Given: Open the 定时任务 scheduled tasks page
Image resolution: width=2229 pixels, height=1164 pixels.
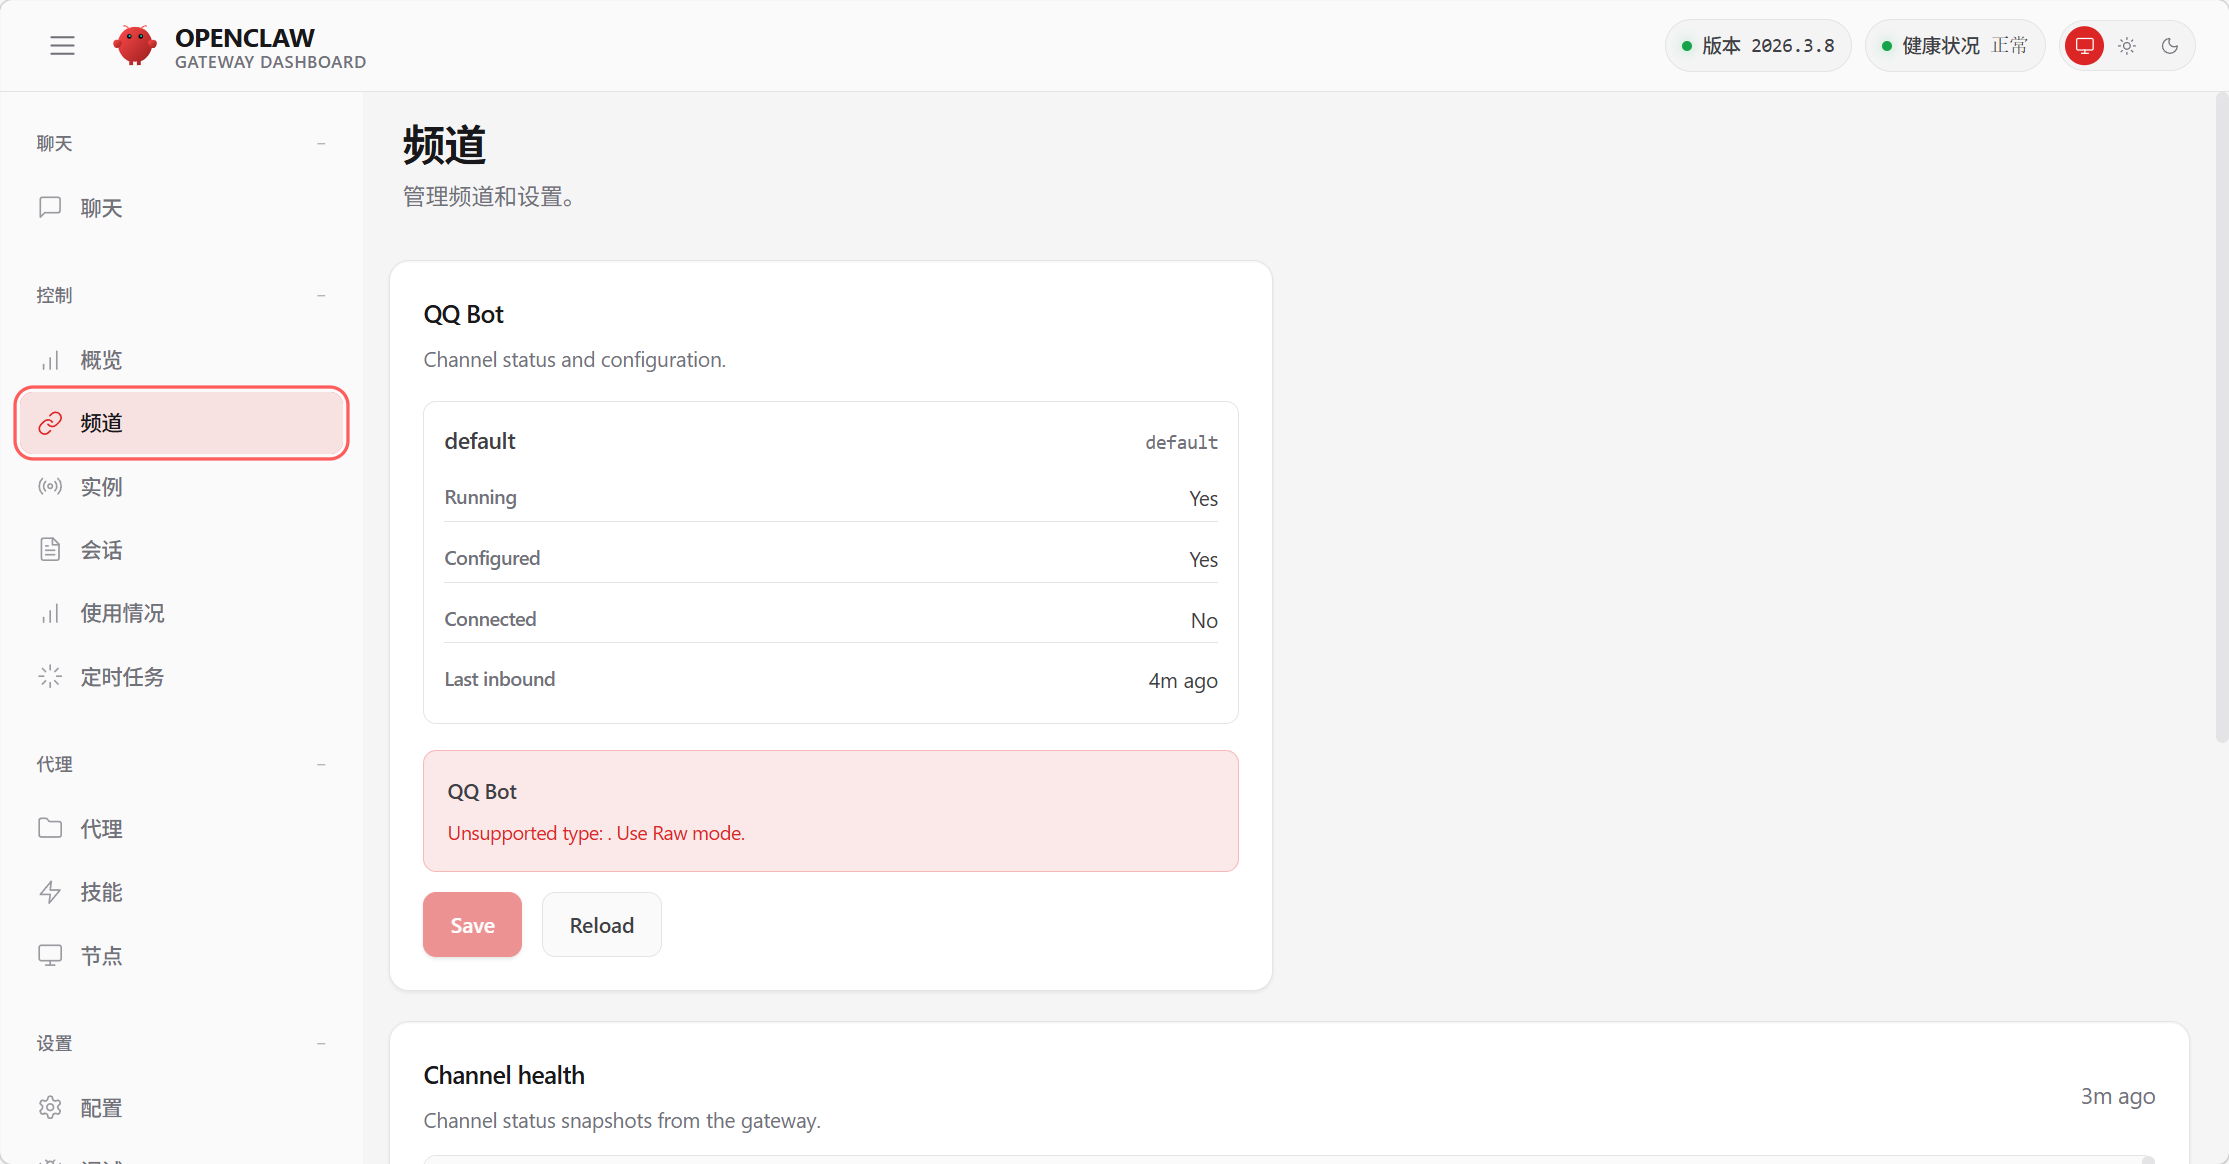Looking at the screenshot, I should coord(122,677).
